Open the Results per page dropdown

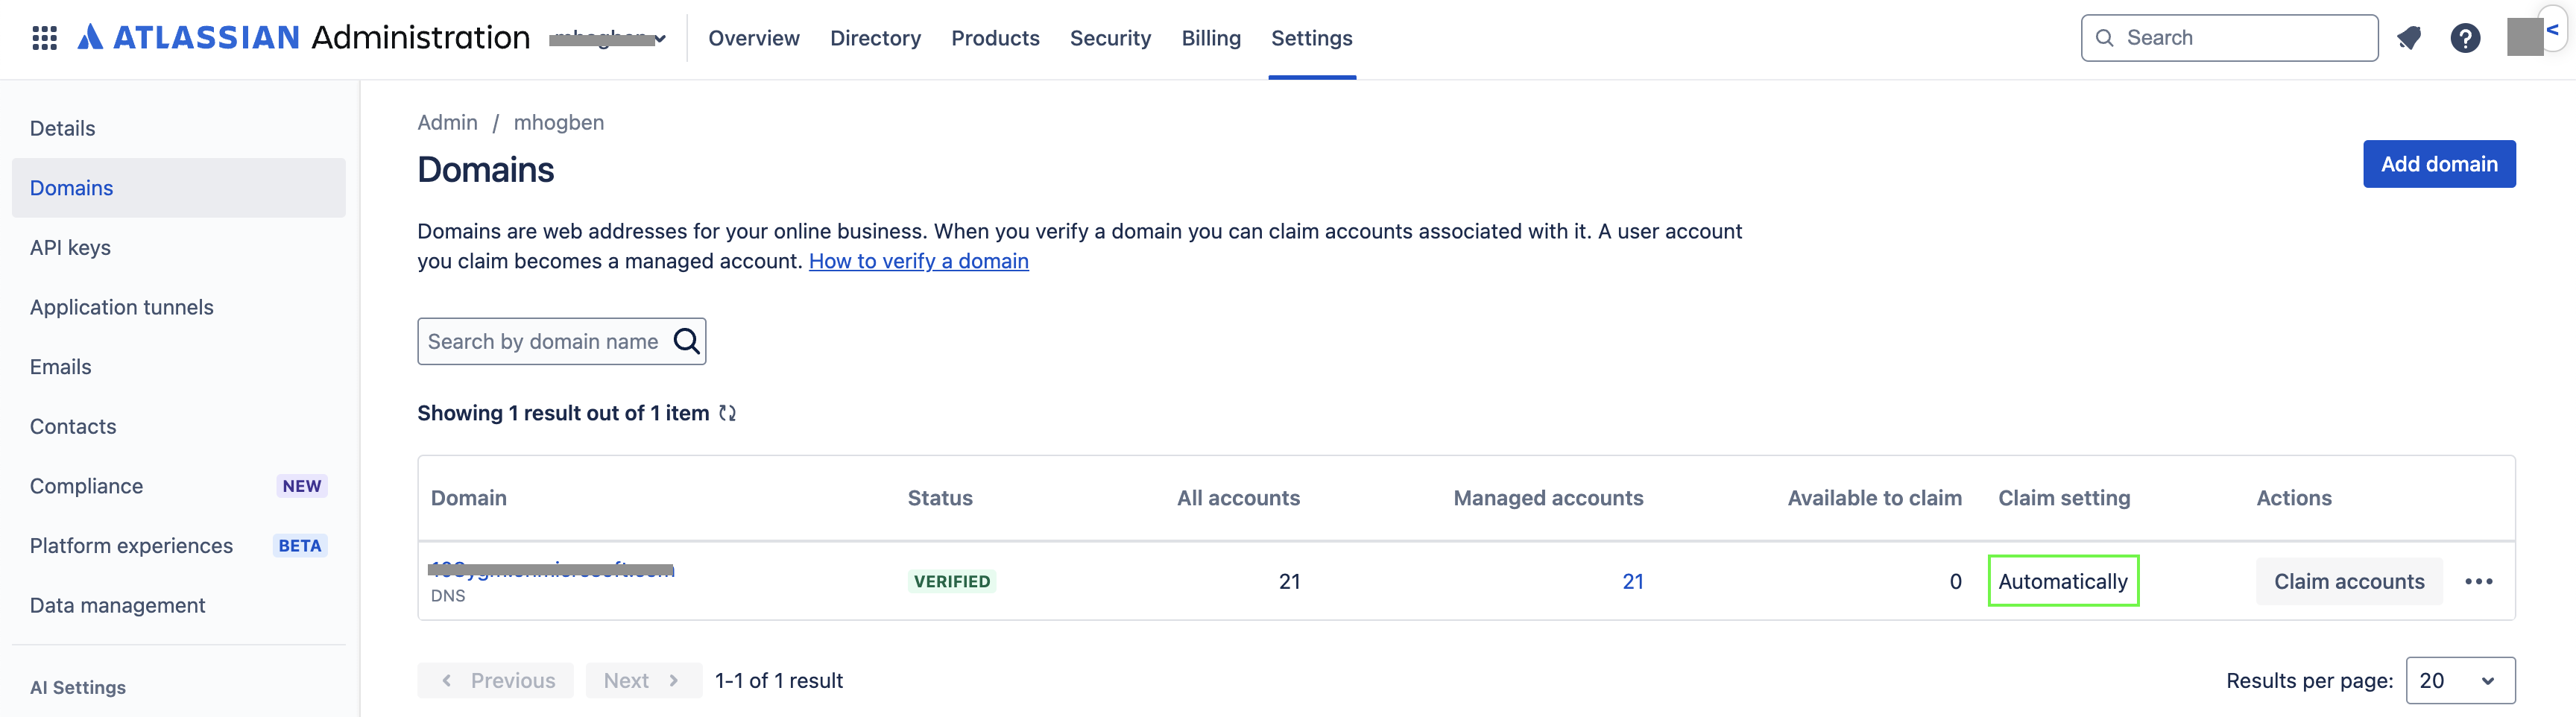[2460, 681]
